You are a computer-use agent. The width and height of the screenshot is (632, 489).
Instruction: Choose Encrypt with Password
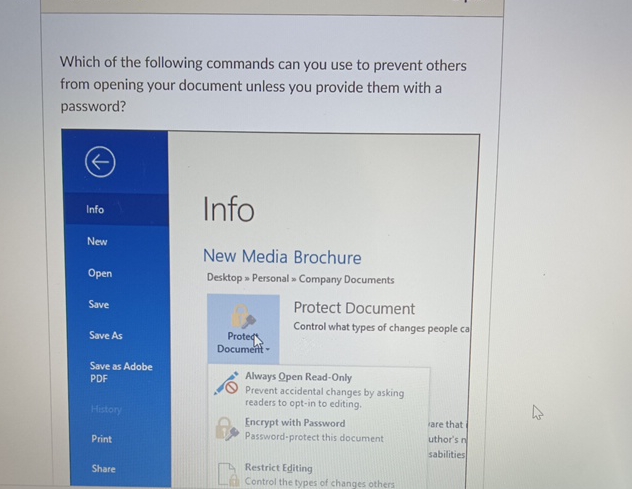coord(318,430)
